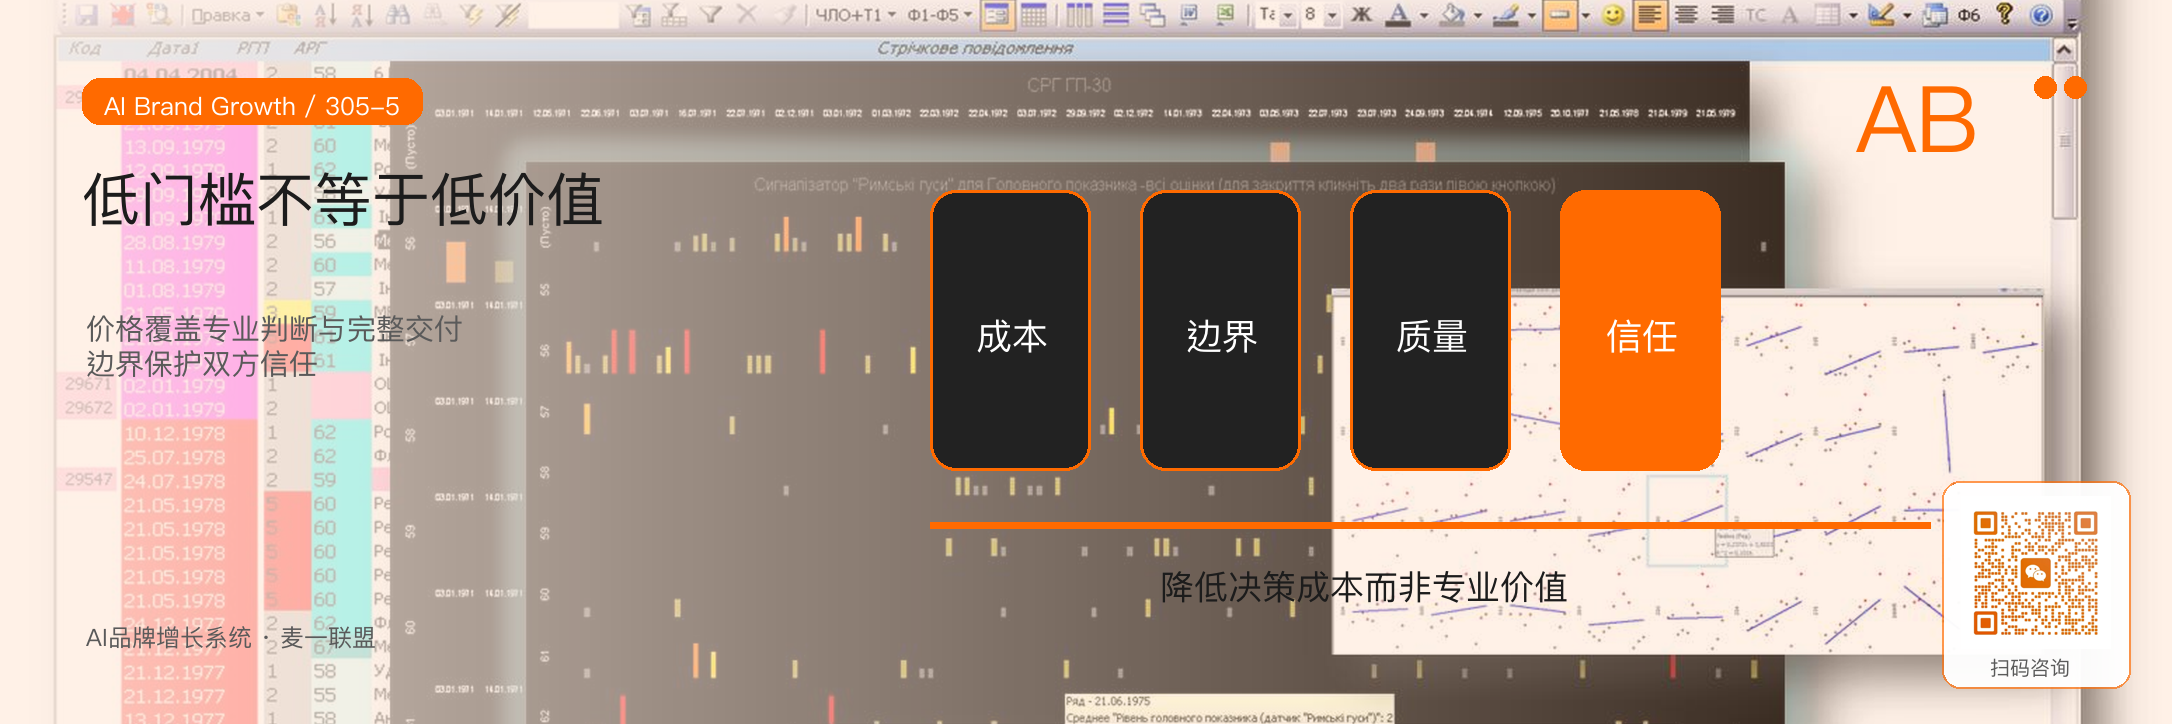The image size is (2172, 724).
Task: Click the funnel Apply Filter icon
Action: 711,15
